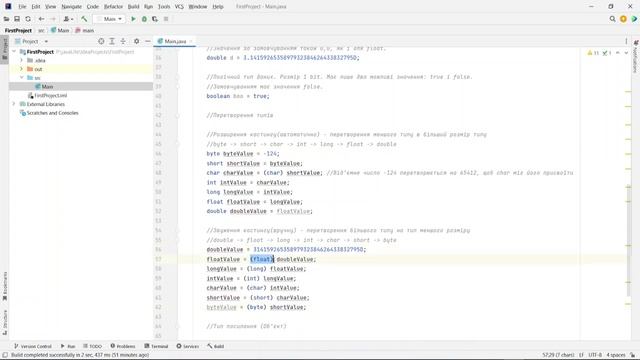Open the TODO tool window
The height and width of the screenshot is (360, 640).
coord(92,346)
